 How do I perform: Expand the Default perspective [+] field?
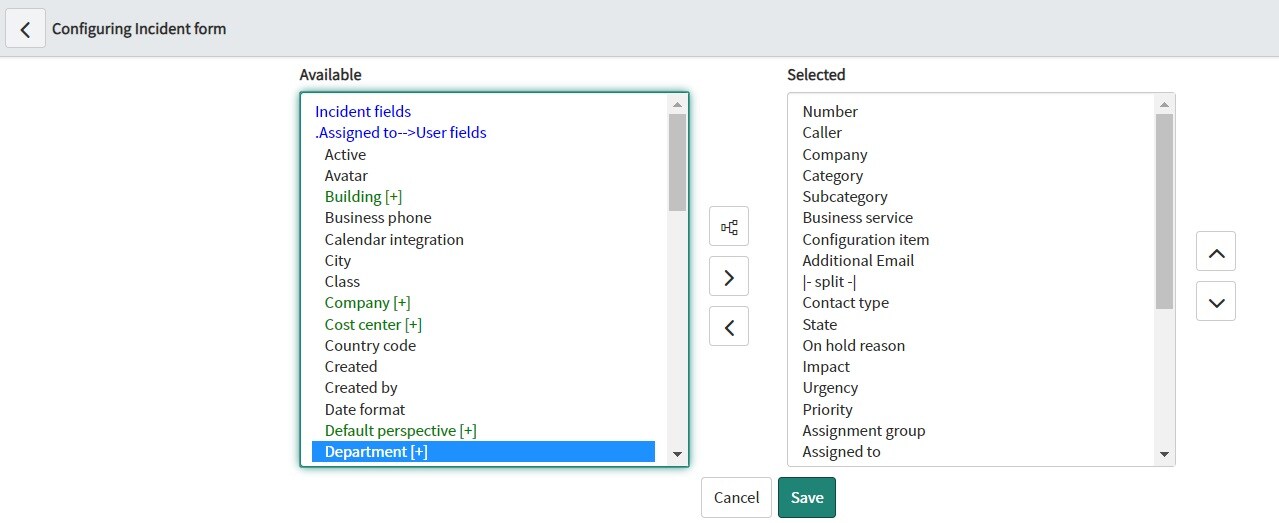(400, 431)
